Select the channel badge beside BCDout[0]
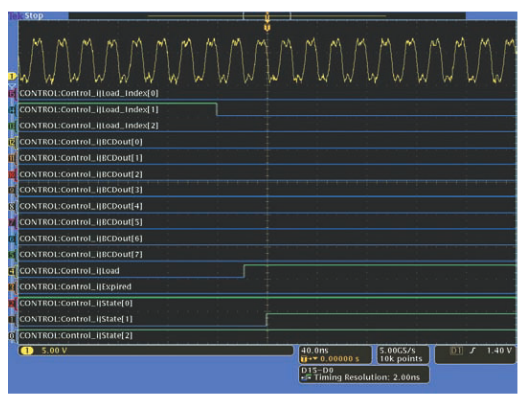Image resolution: width=525 pixels, height=399 pixels. 12,142
